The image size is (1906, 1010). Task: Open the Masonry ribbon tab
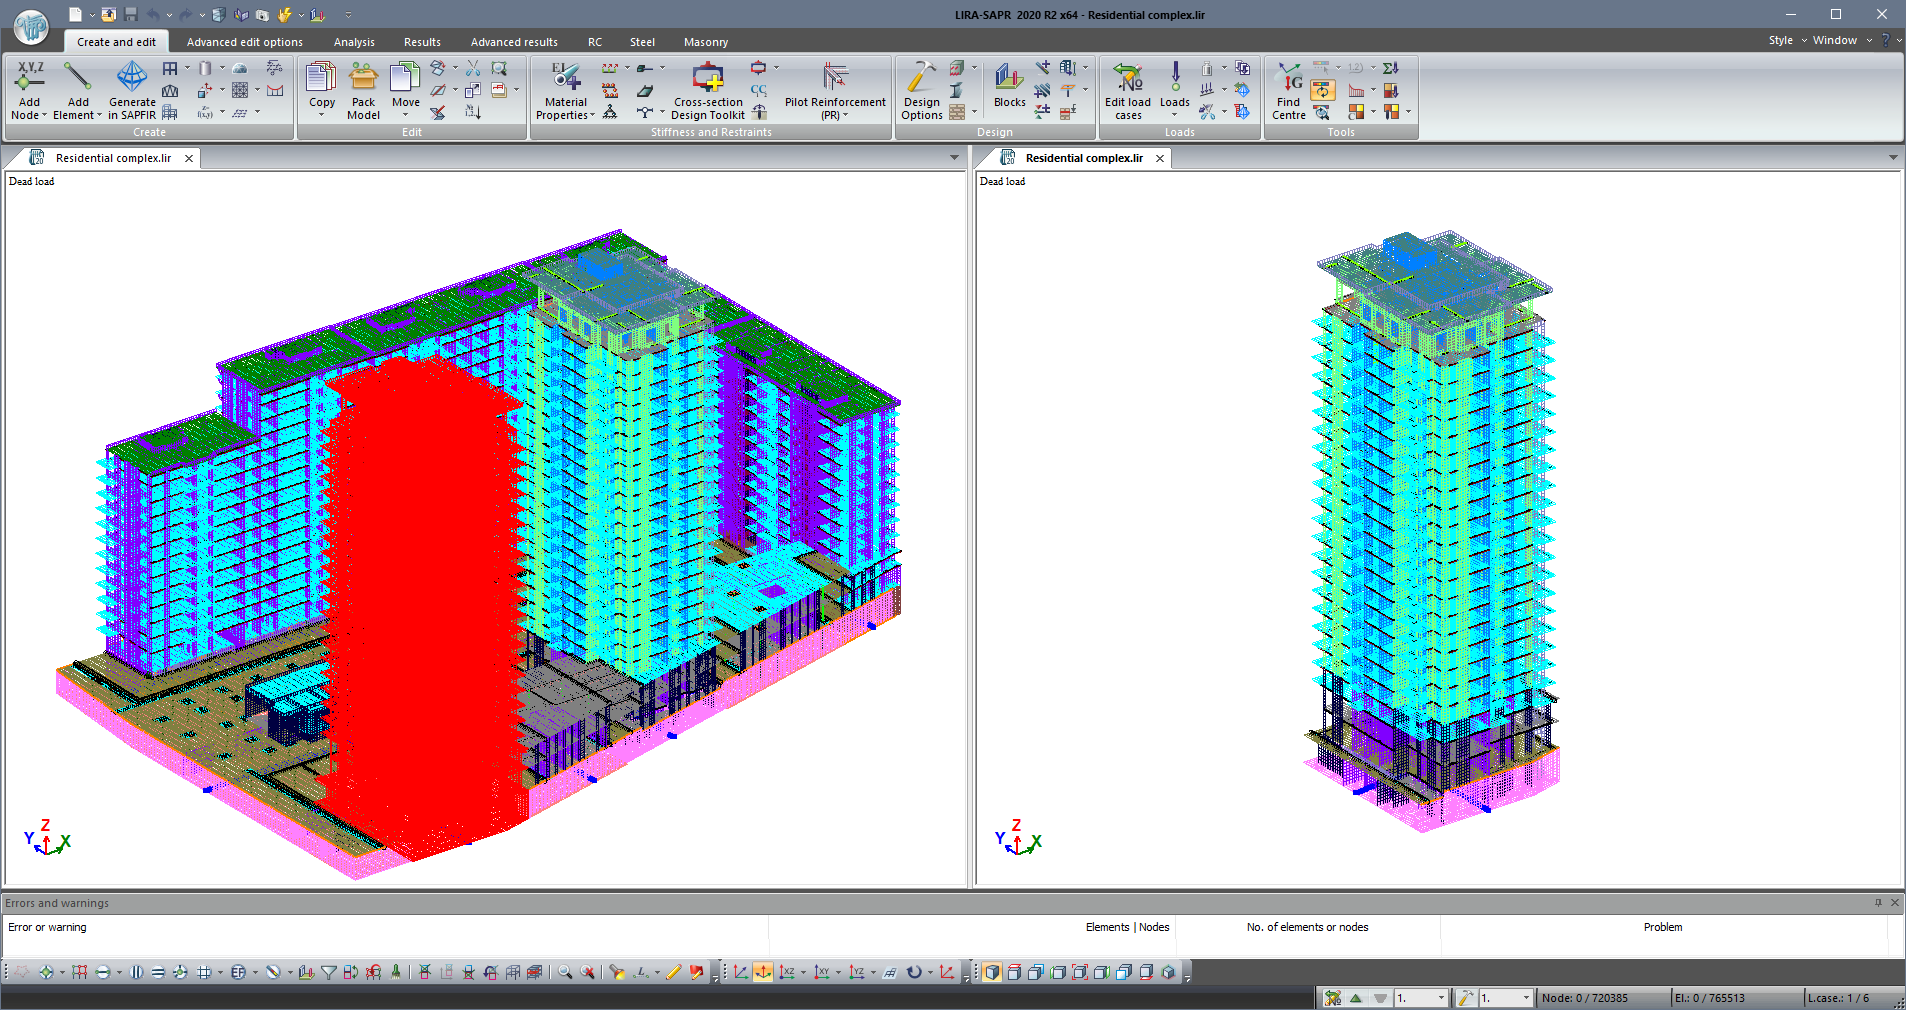[705, 42]
